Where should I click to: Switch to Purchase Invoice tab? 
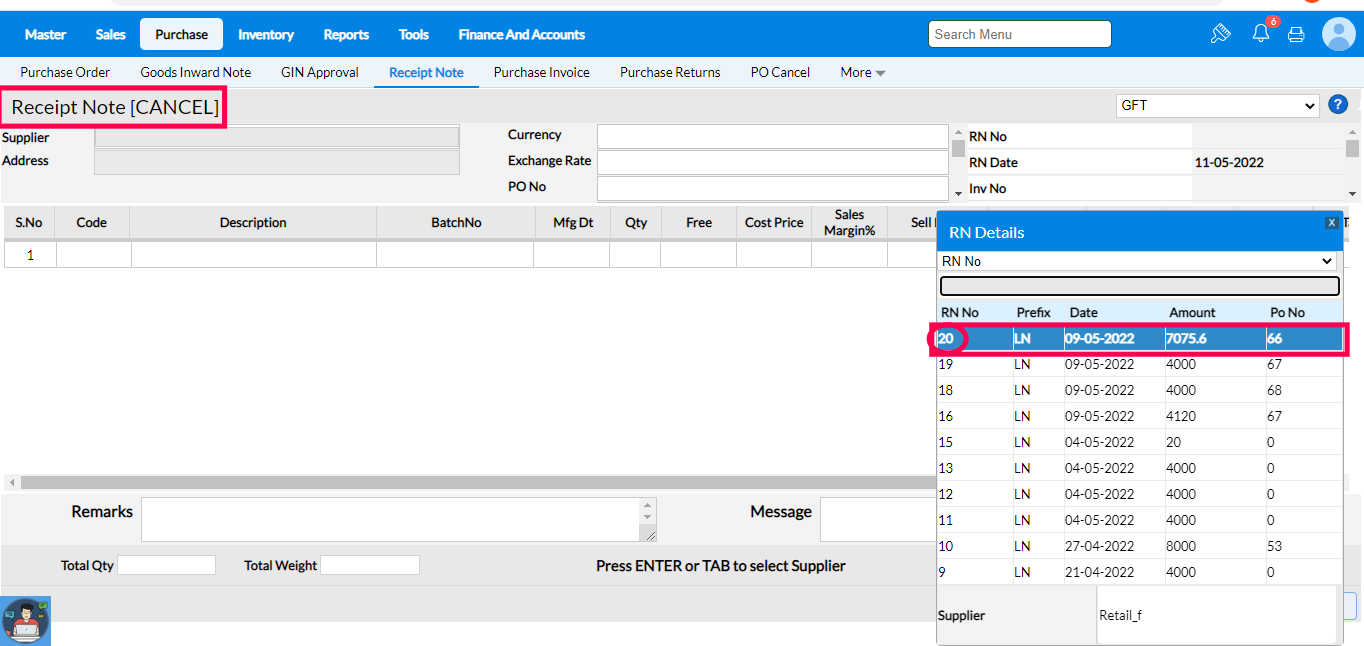click(541, 72)
